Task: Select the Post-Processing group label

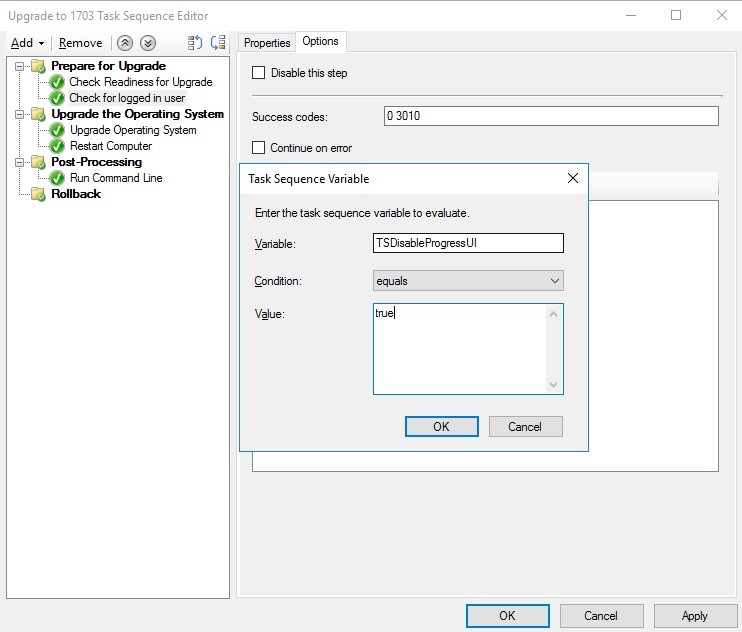Action: click(97, 162)
